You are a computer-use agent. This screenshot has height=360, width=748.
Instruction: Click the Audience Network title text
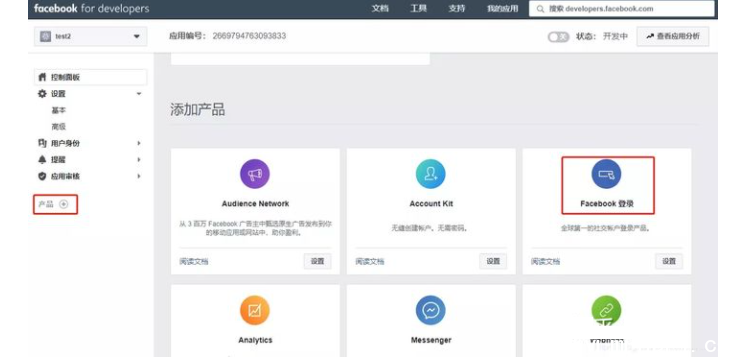(x=255, y=204)
